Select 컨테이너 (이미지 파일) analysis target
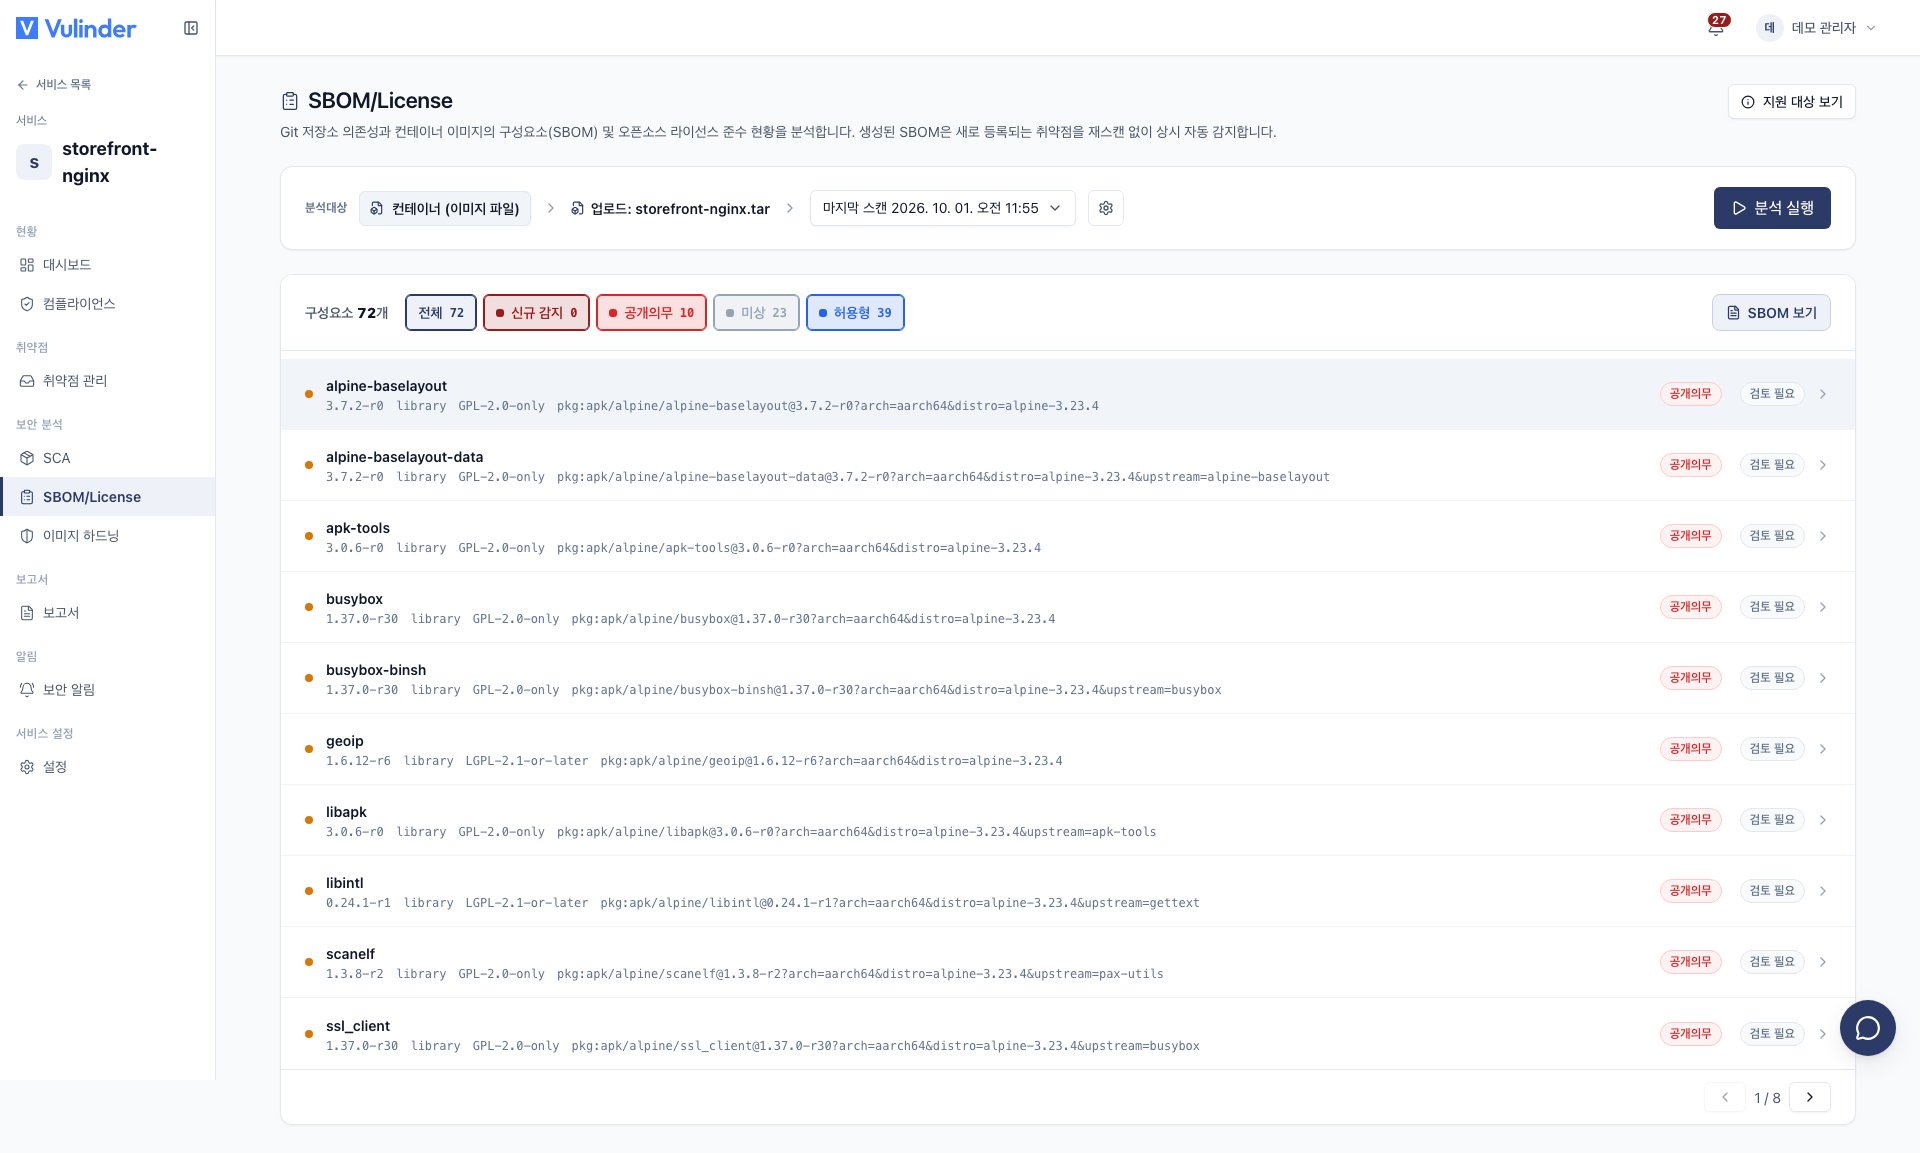Image resolution: width=1920 pixels, height=1153 pixels. pyautogui.click(x=445, y=208)
